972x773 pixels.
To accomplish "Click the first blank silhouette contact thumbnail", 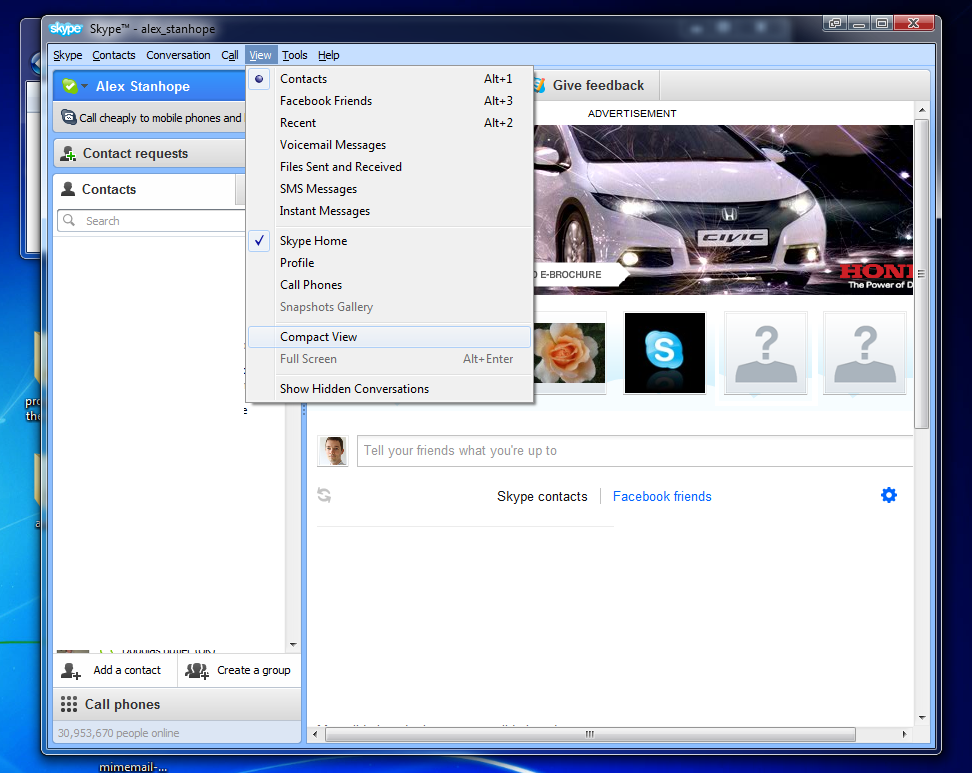I will tap(766, 353).
